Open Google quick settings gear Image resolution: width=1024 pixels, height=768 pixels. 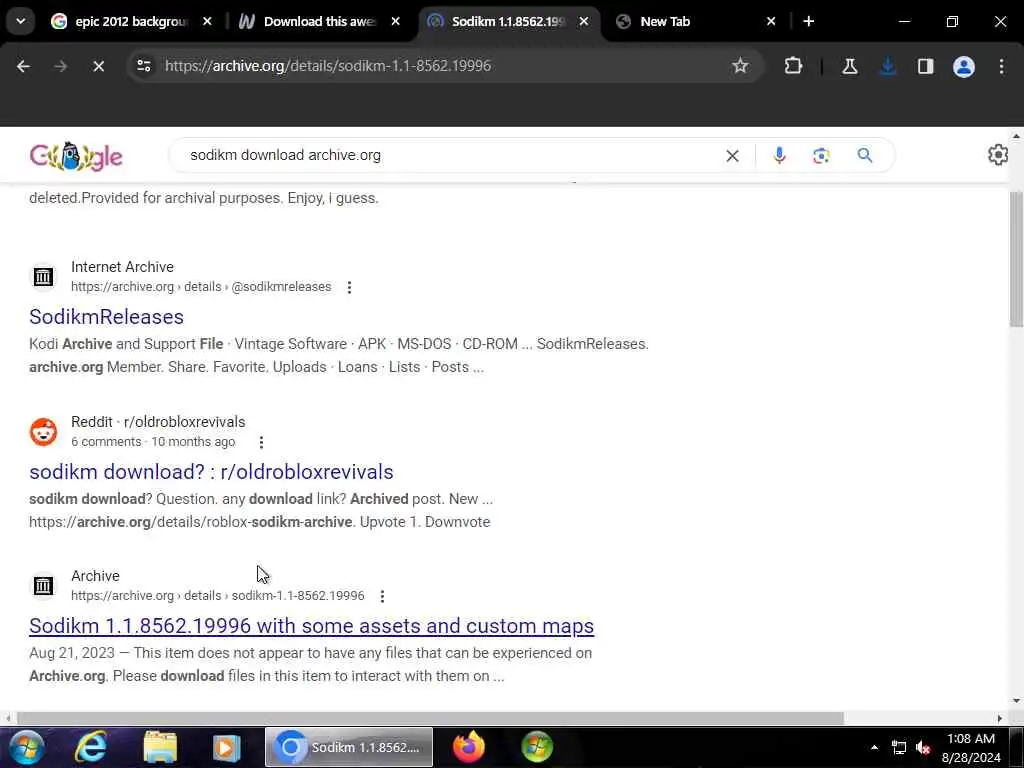pyautogui.click(x=997, y=155)
